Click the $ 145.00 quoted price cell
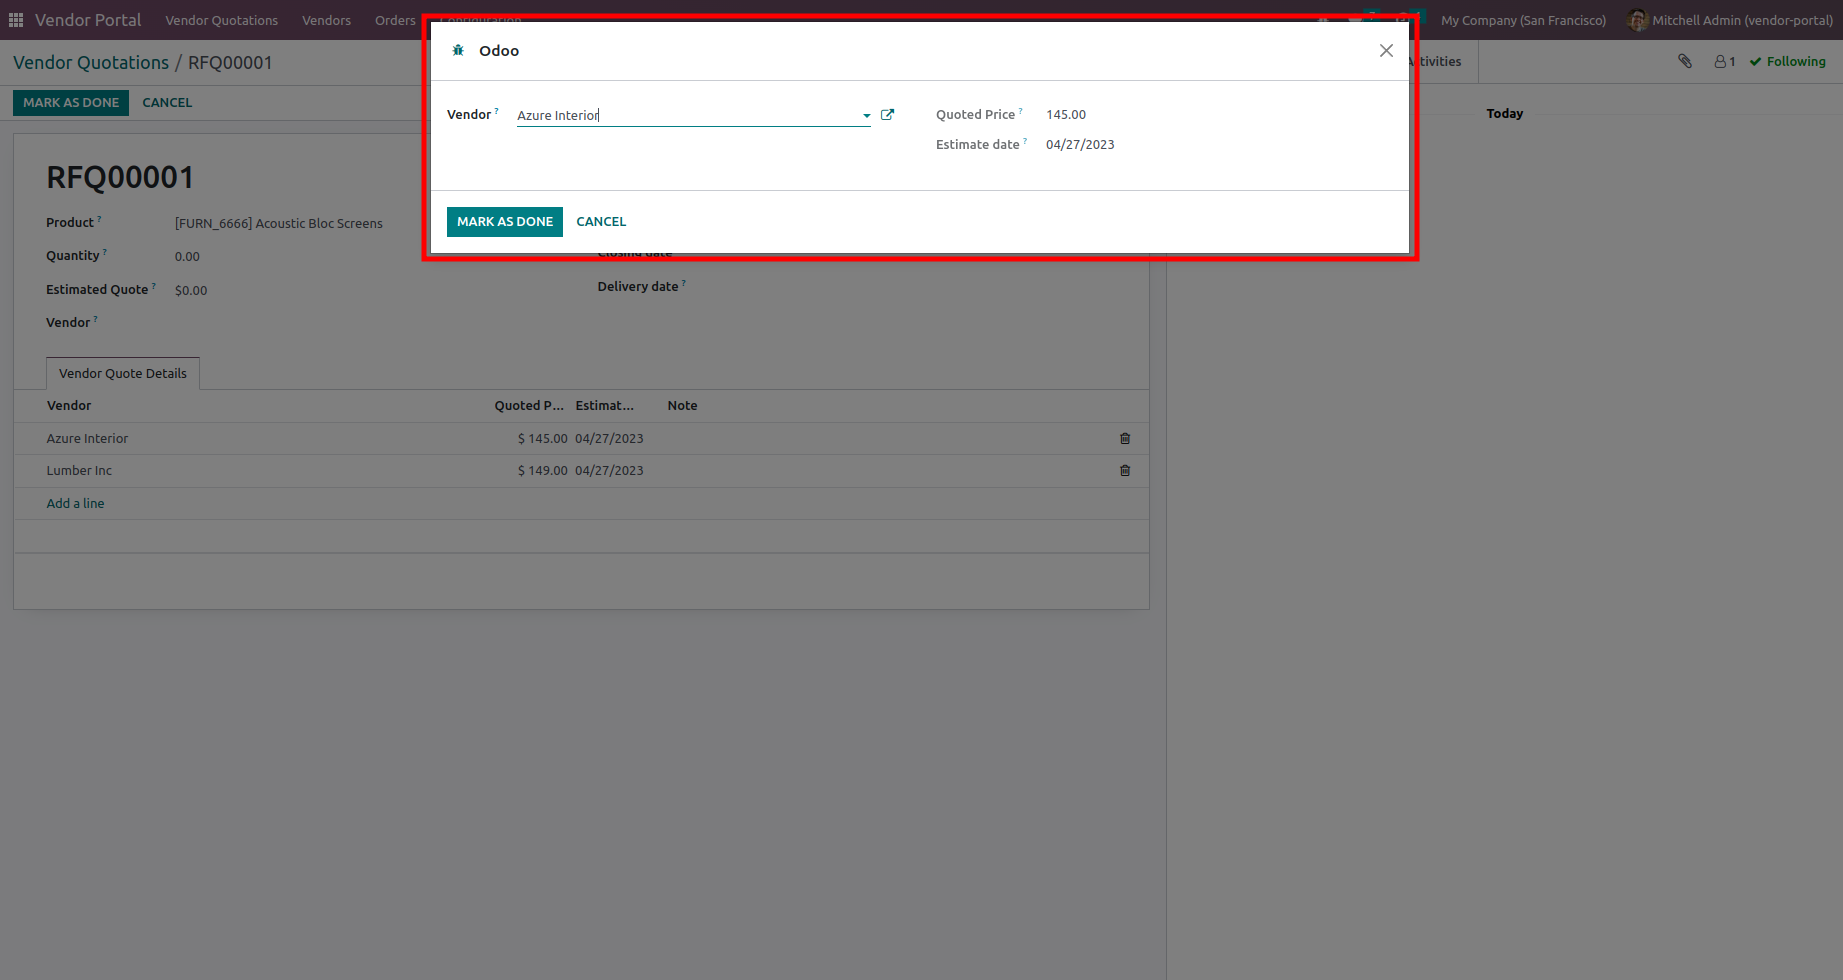Image resolution: width=1843 pixels, height=980 pixels. point(542,439)
